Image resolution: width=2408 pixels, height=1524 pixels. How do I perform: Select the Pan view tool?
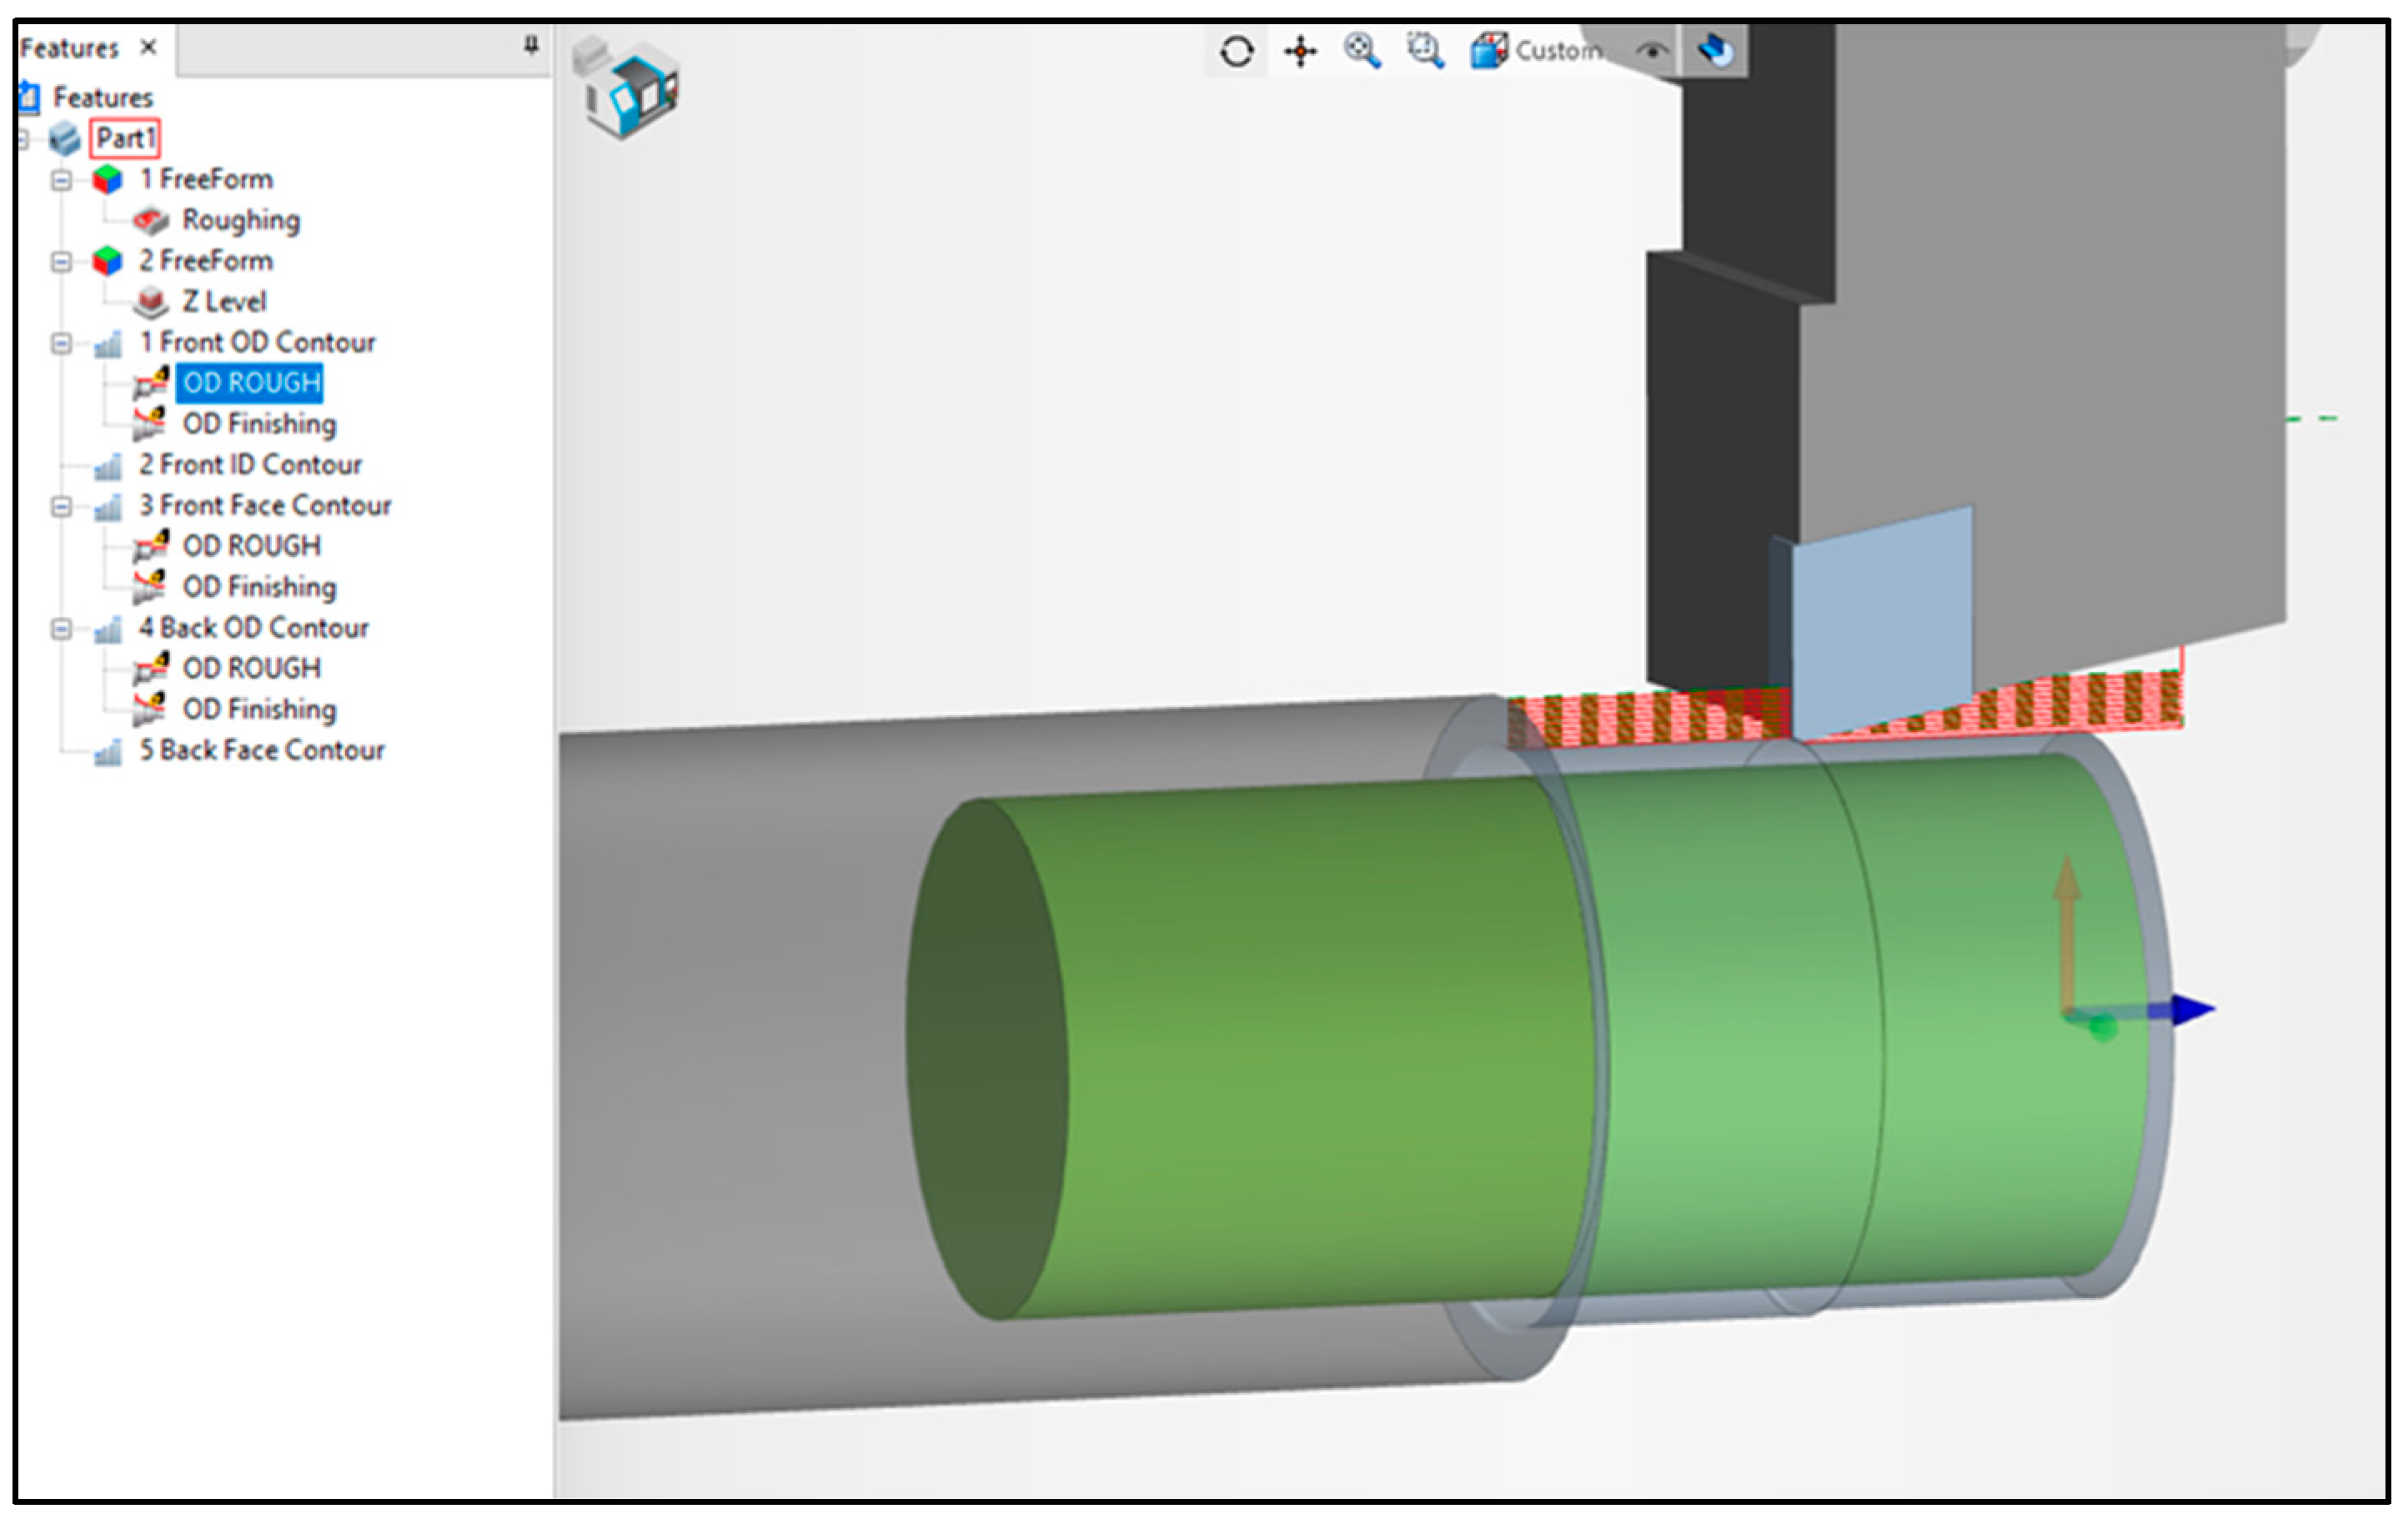coord(1300,51)
